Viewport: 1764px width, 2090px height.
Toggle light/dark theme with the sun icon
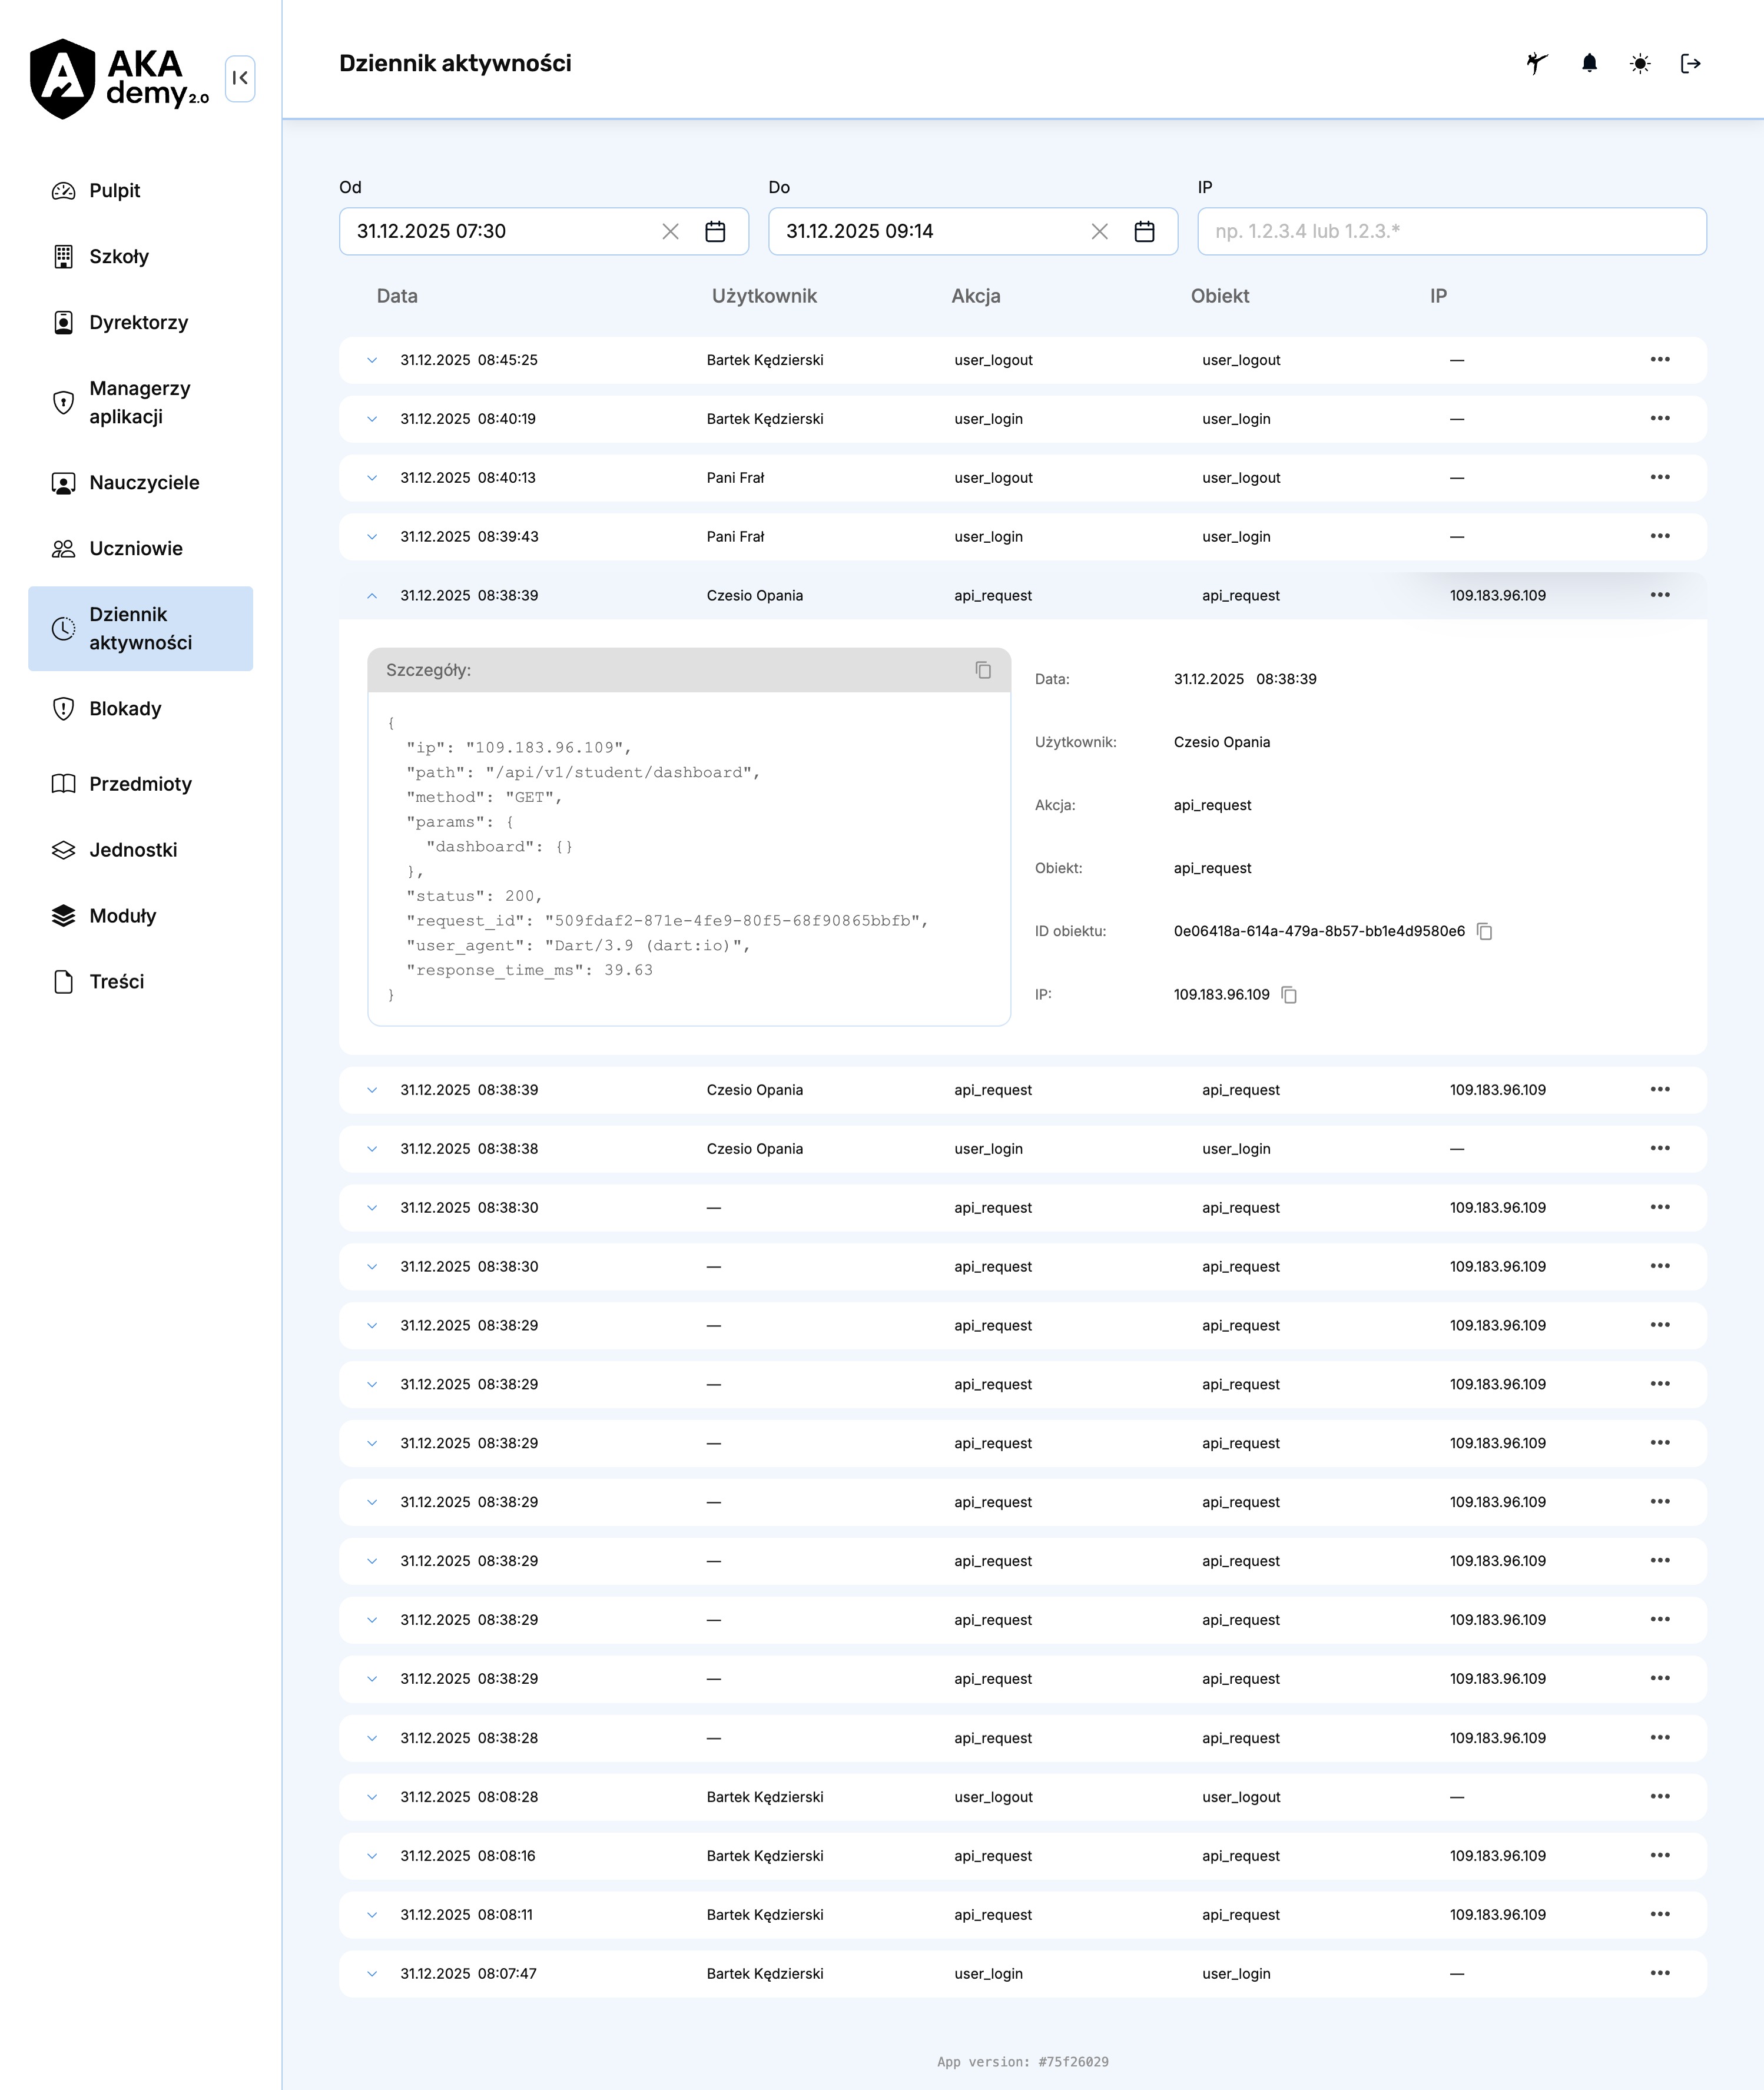point(1640,64)
